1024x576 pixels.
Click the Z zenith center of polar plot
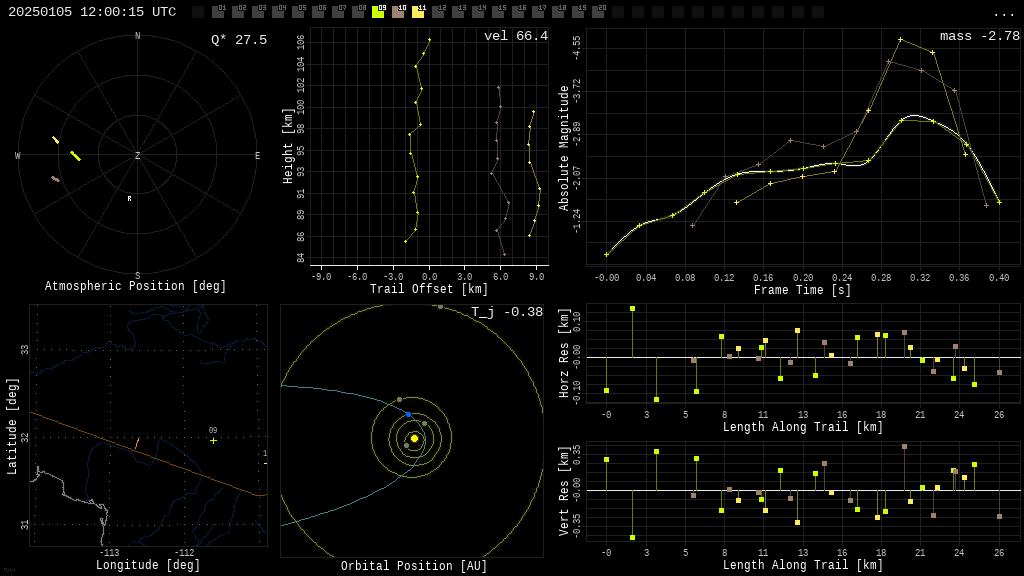[x=137, y=155]
